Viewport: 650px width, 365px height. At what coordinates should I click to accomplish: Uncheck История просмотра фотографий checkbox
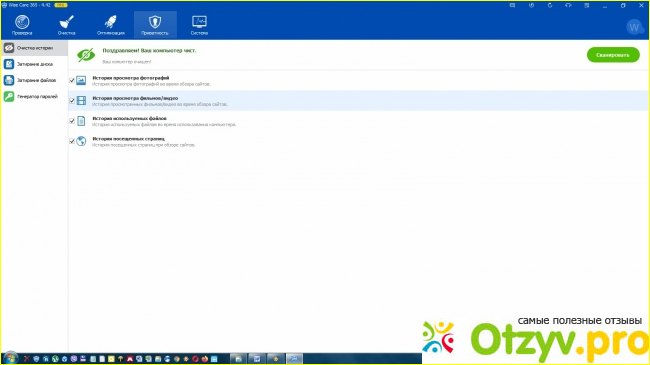click(x=72, y=80)
